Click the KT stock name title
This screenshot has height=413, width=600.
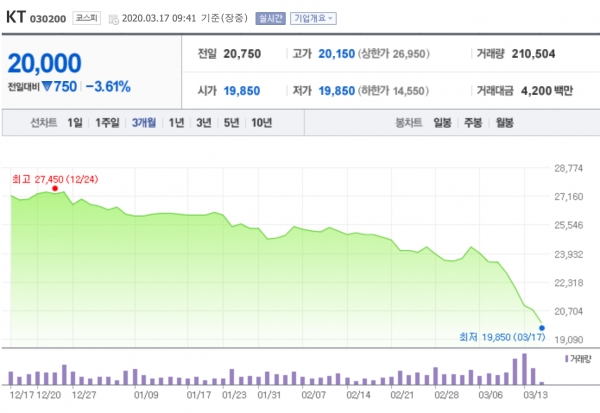tap(16, 17)
